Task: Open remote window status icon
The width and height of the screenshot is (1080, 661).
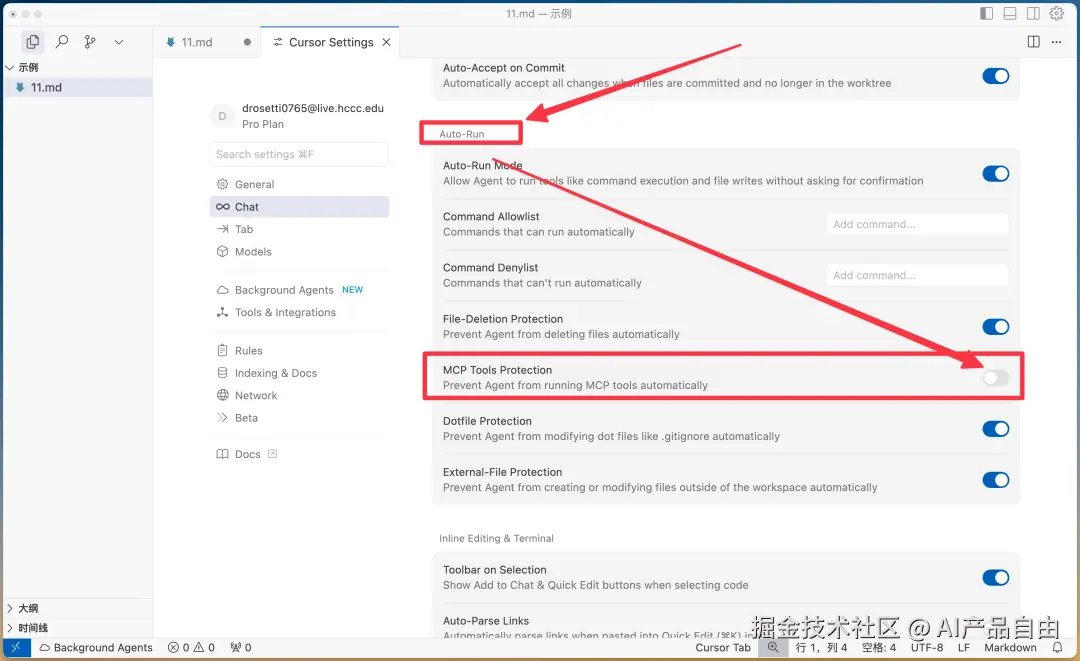Action: [17, 647]
